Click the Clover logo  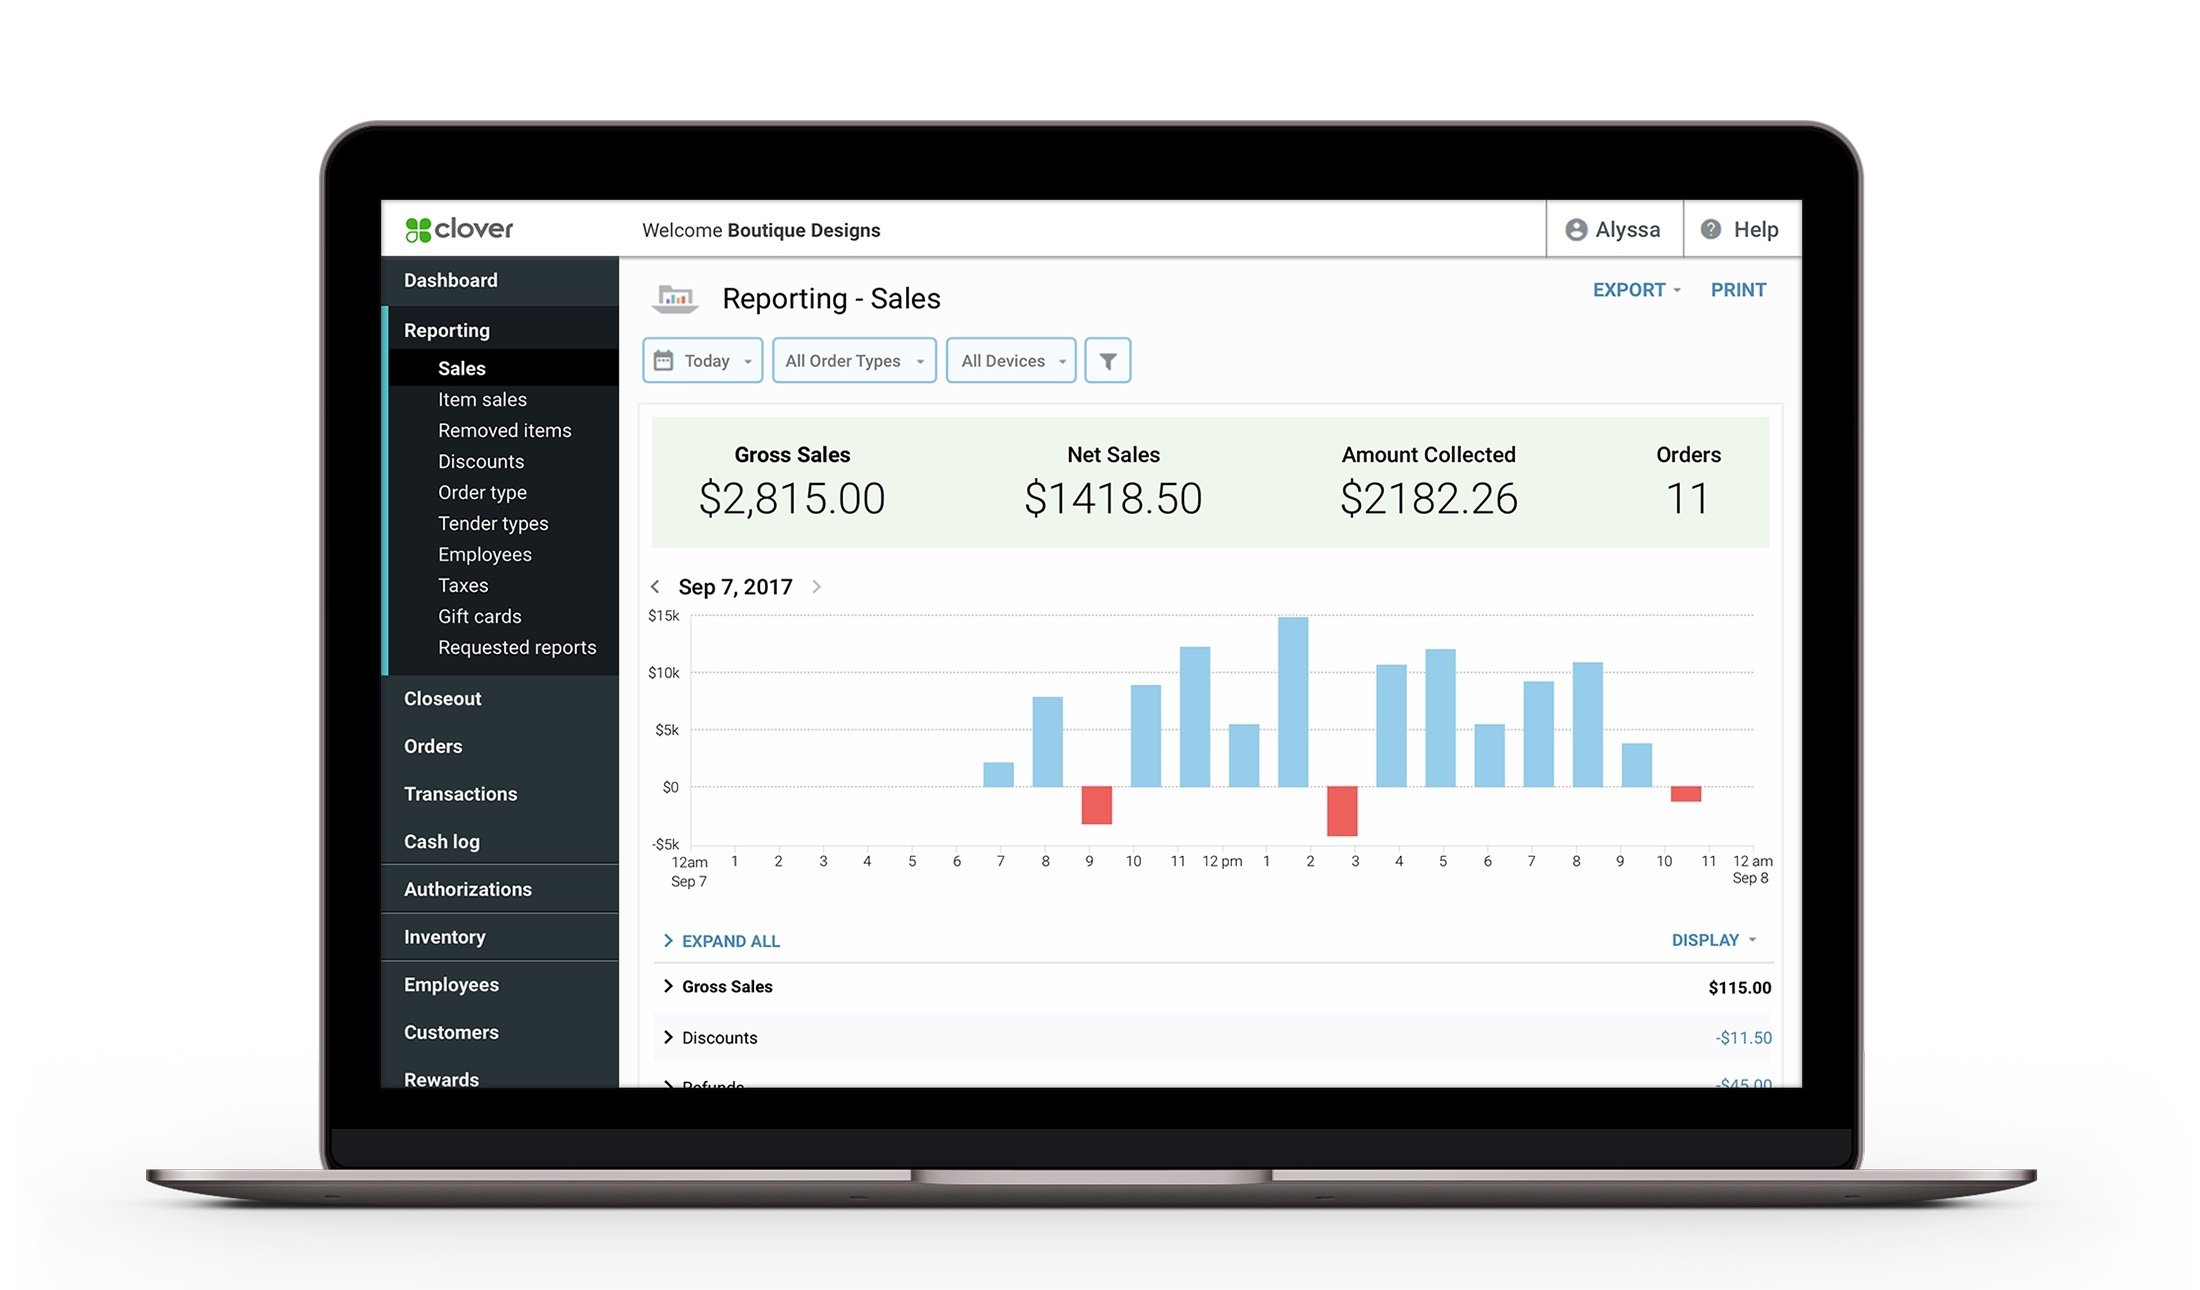click(x=458, y=229)
